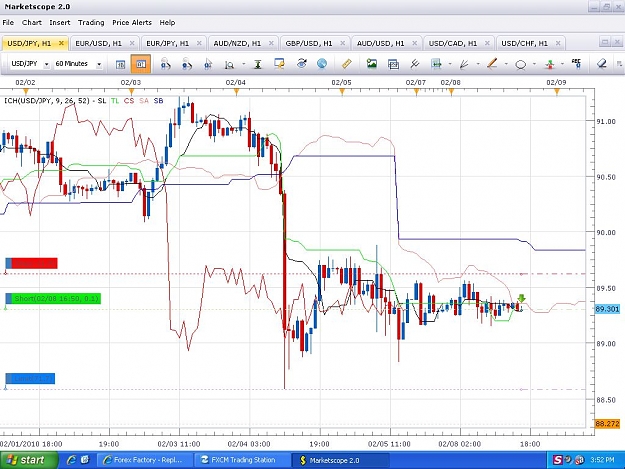This screenshot has width=625, height=469.
Task: Open the Windows start button
Action: [x=29, y=460]
